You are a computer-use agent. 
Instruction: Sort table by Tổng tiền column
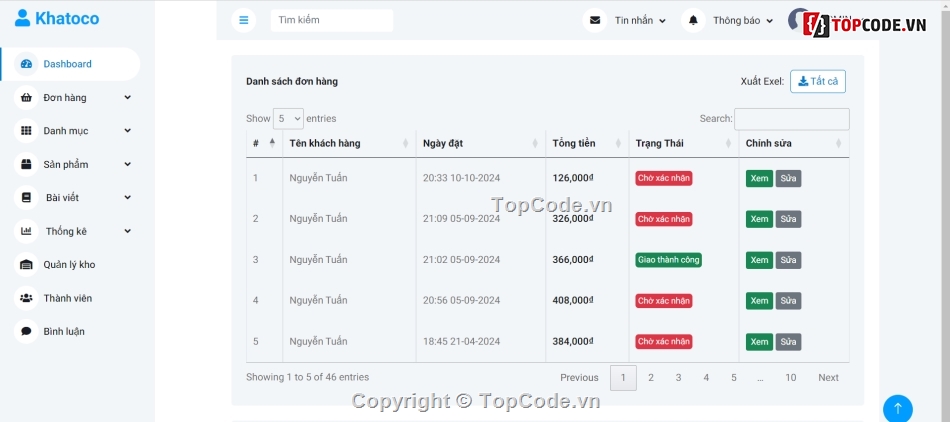[x=586, y=143]
